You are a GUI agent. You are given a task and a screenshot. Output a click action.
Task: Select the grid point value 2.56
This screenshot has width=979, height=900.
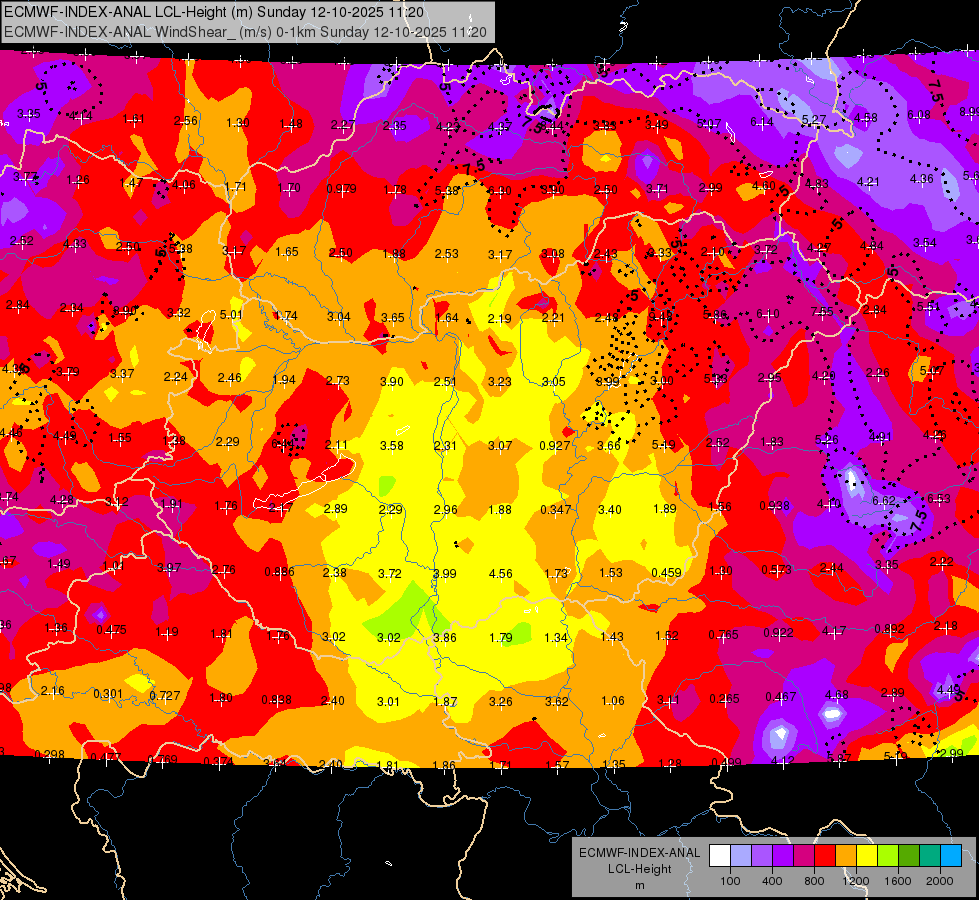(x=185, y=121)
